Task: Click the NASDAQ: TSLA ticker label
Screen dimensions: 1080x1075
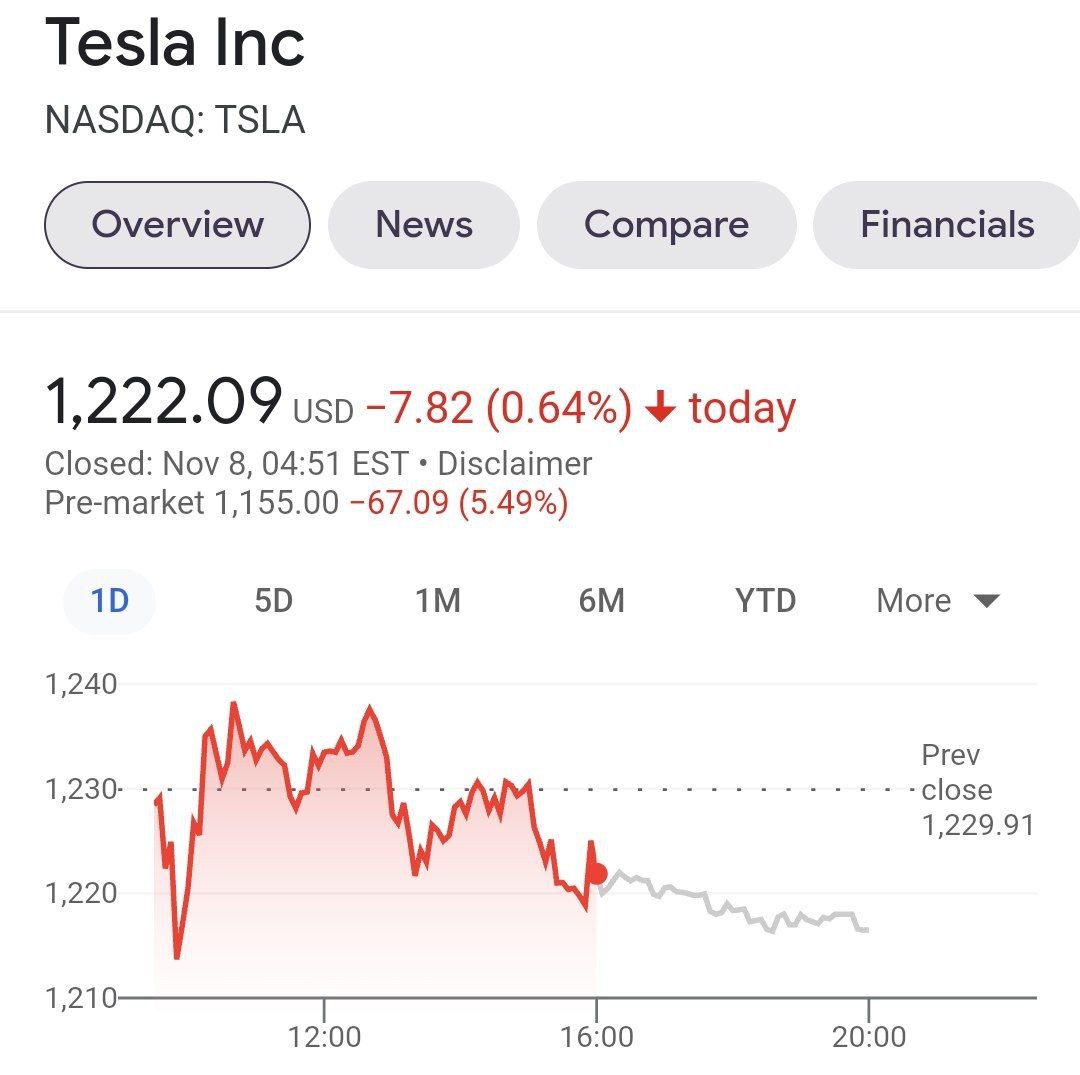Action: (175, 120)
